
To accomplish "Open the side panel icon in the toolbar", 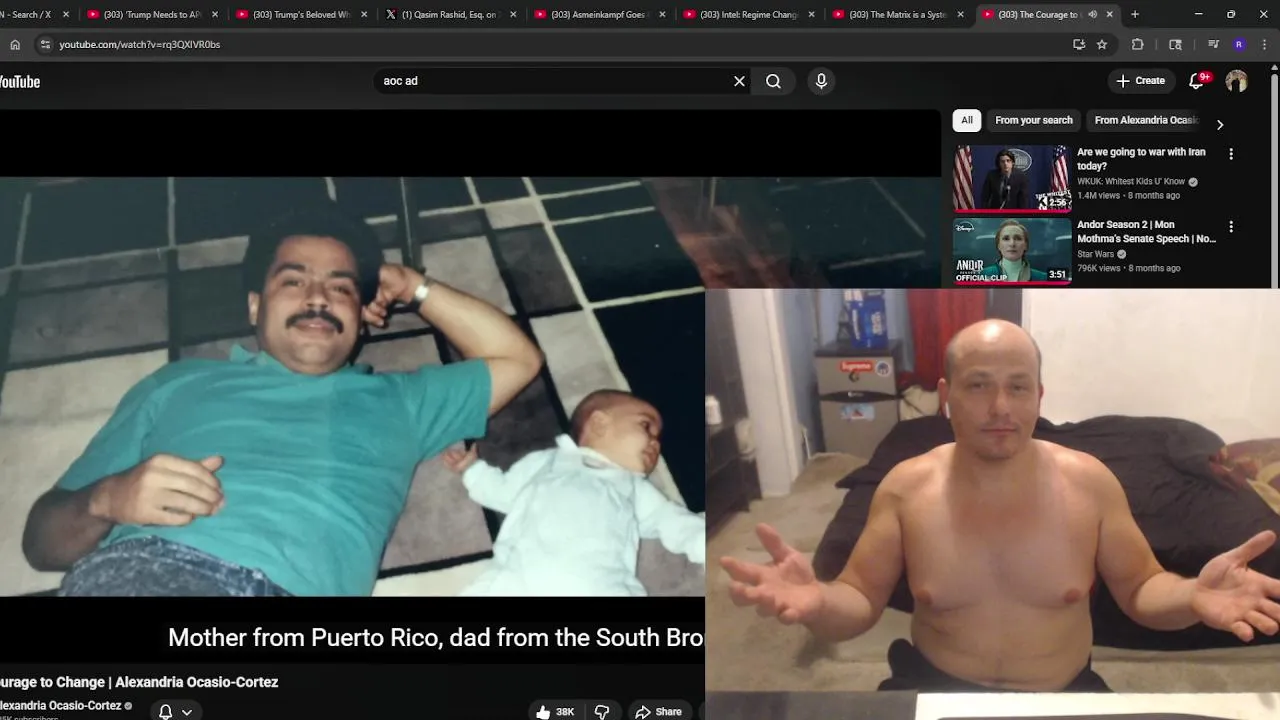I will 1175,44.
